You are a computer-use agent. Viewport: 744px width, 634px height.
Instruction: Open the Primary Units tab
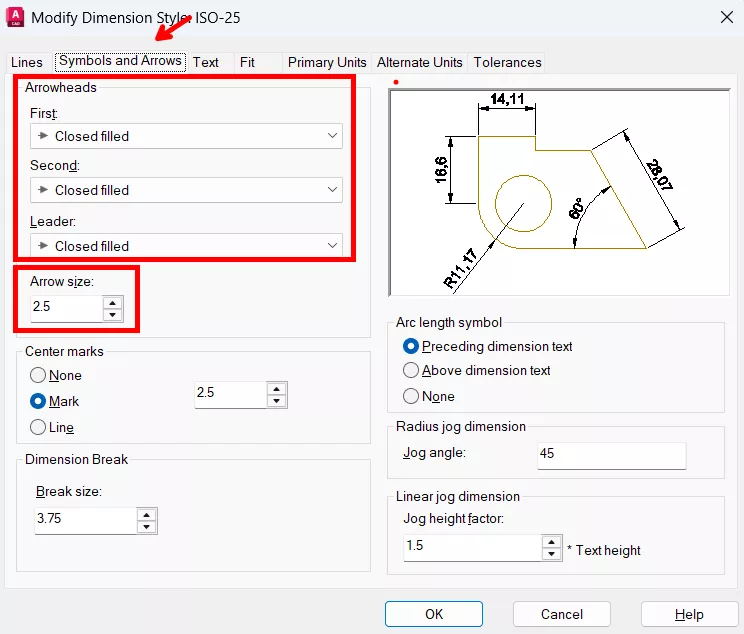[326, 62]
